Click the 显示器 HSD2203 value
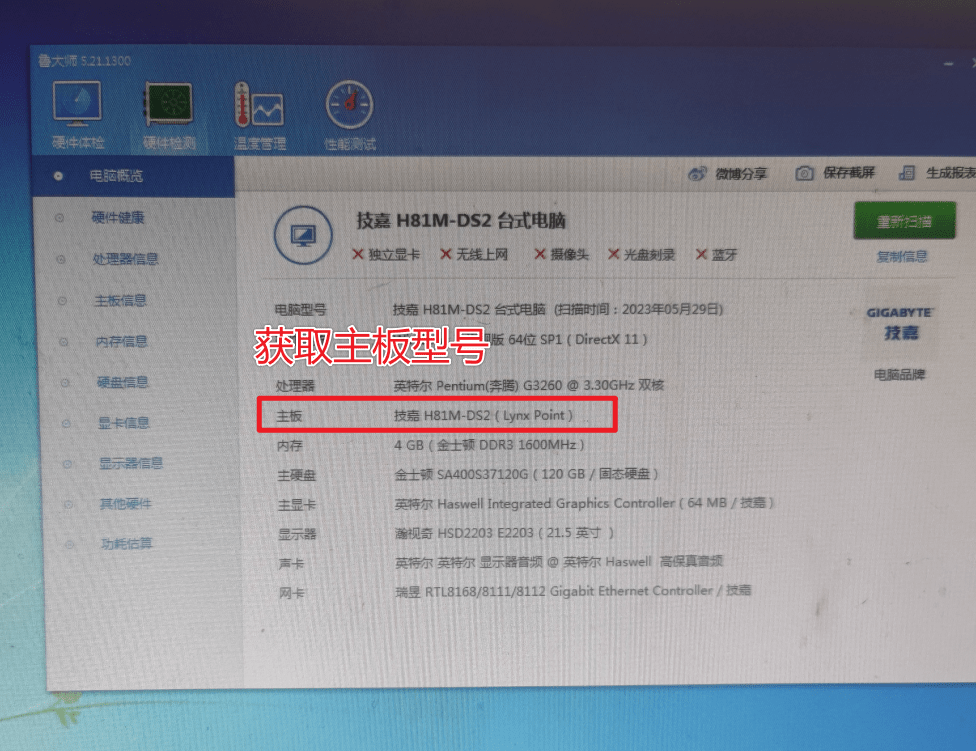976x751 pixels. pyautogui.click(x=505, y=533)
